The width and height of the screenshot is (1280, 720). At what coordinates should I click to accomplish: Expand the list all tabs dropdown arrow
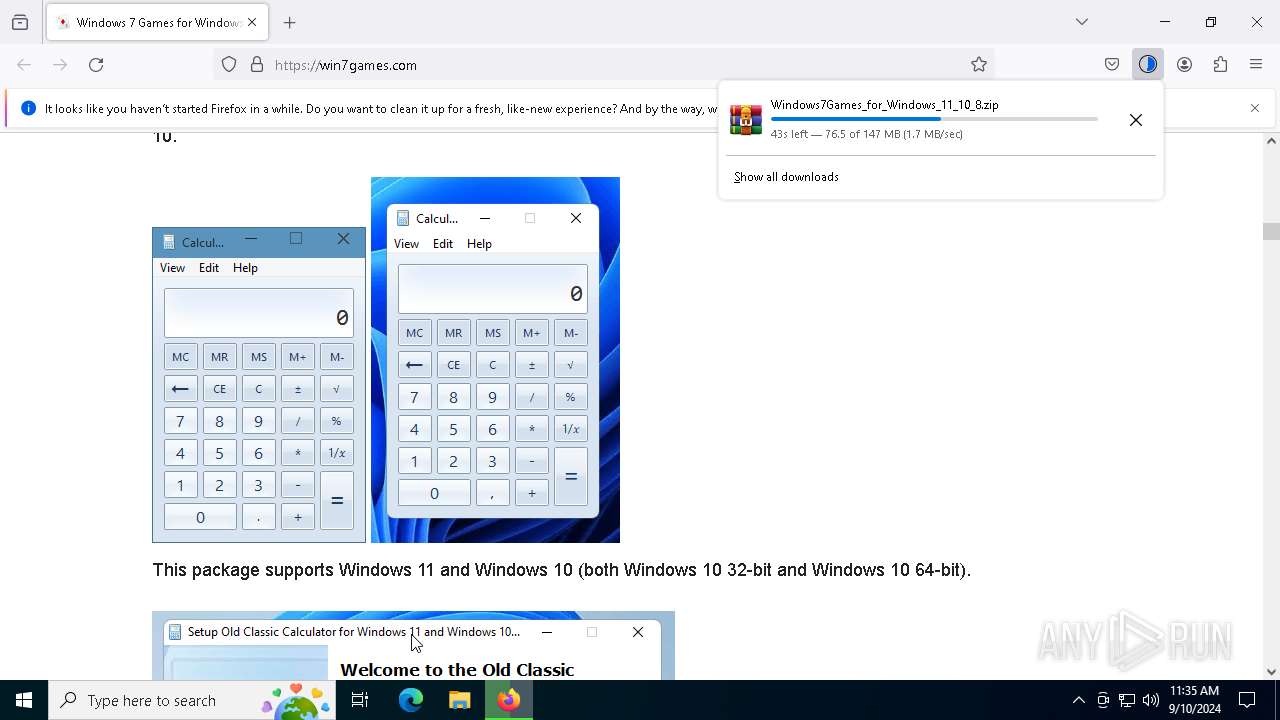tap(1082, 22)
